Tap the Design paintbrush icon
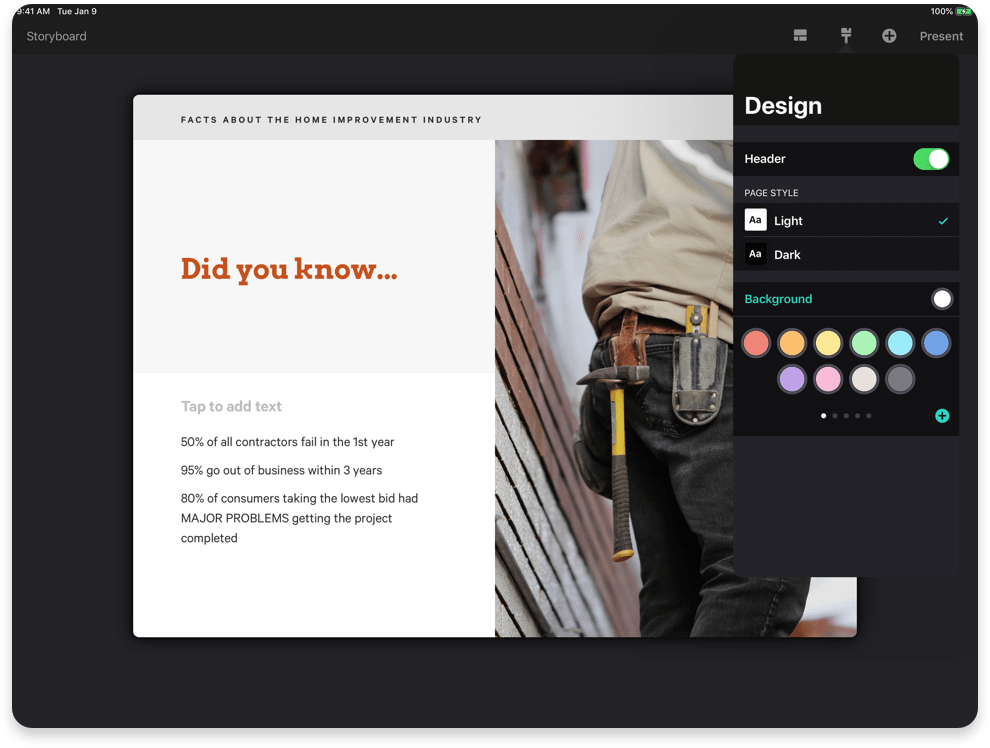Image resolution: width=990 pixels, height=748 pixels. click(x=846, y=36)
